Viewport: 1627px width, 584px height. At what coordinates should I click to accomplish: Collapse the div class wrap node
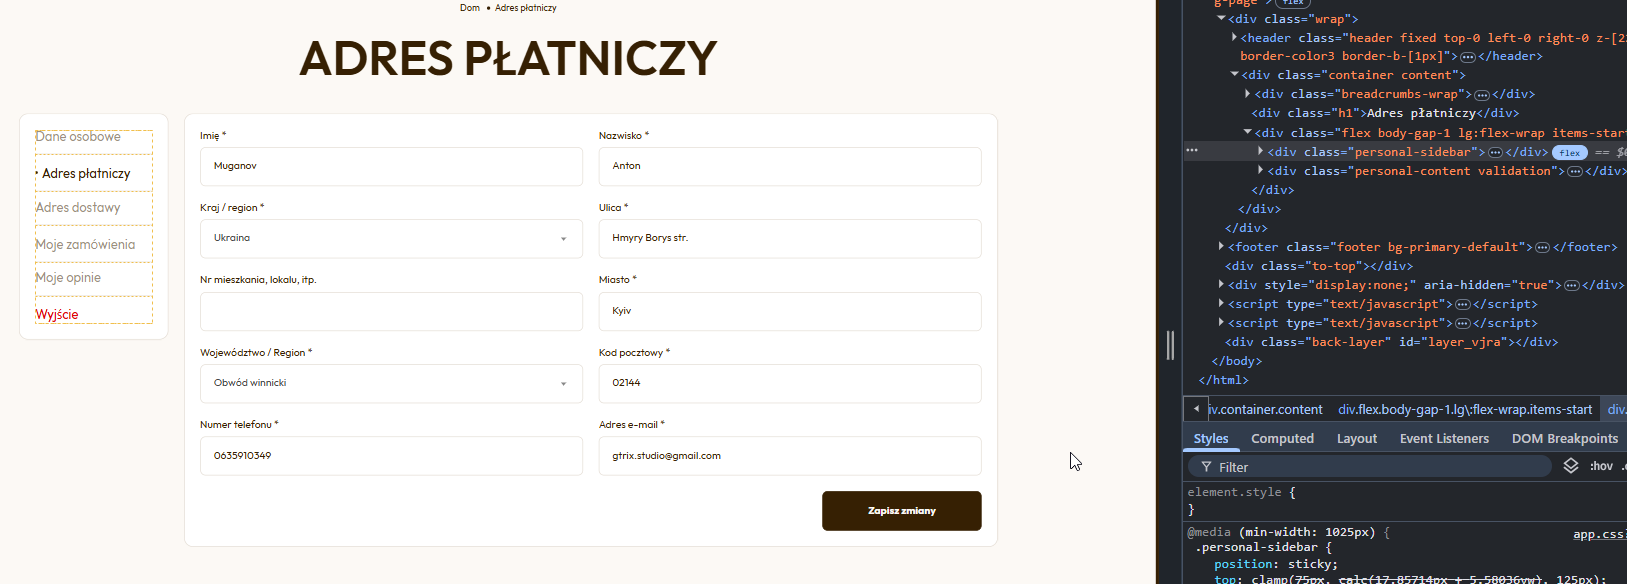click(1221, 18)
